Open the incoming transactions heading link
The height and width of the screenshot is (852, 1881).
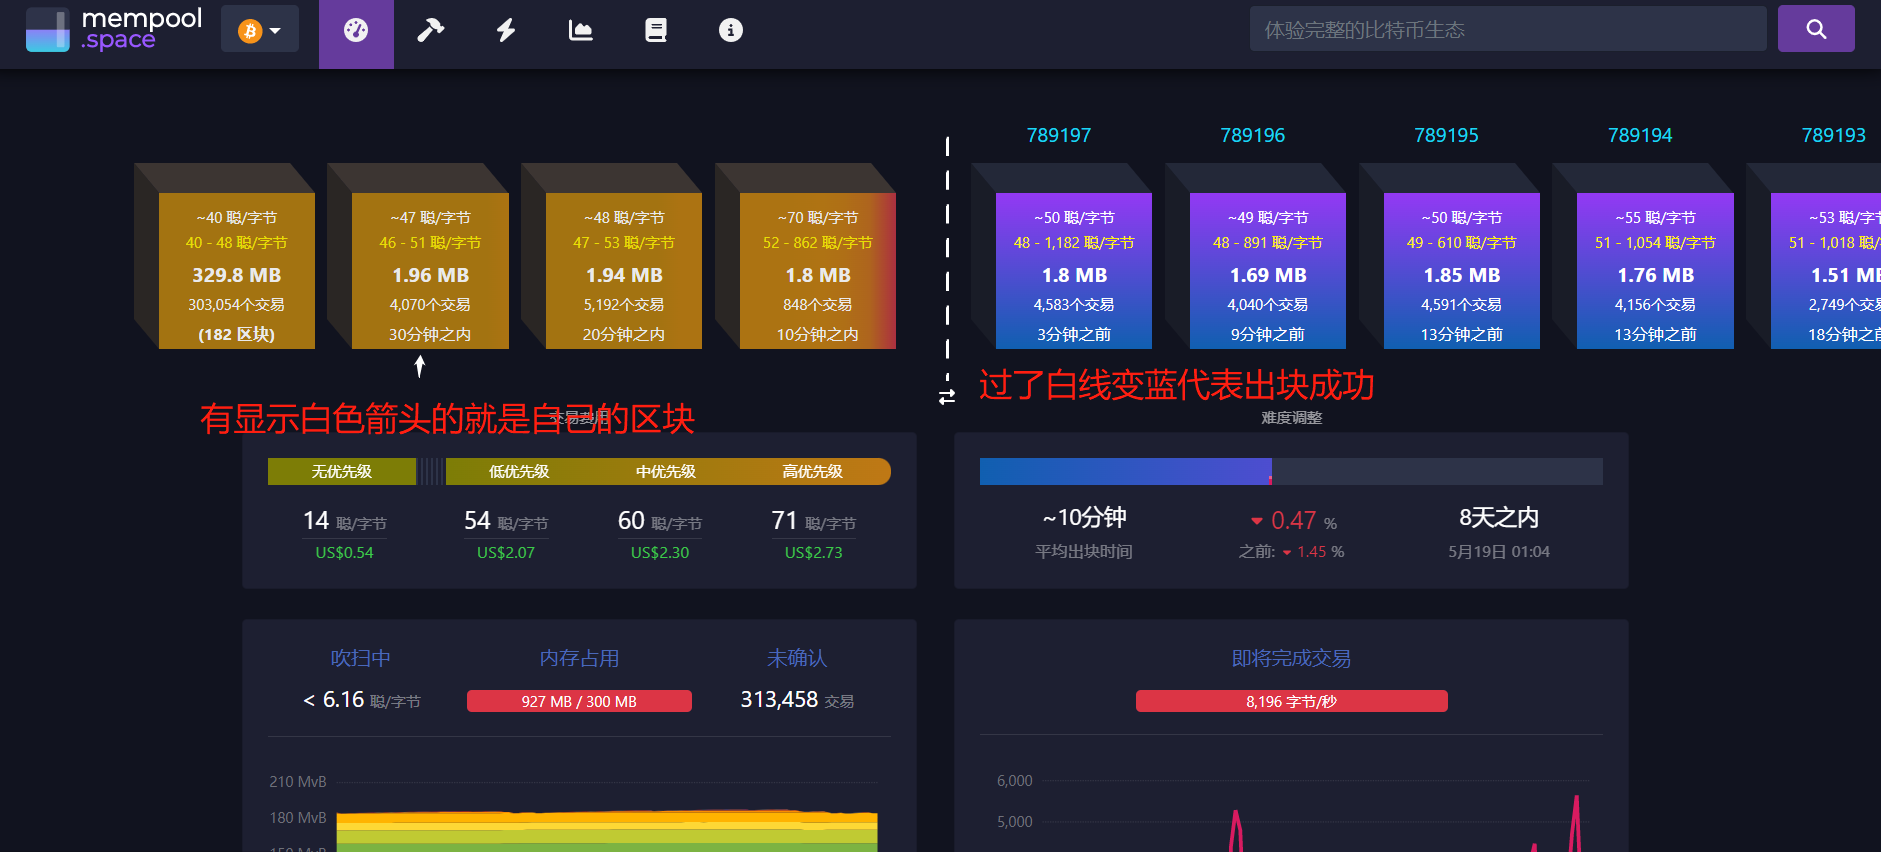[x=1291, y=658]
